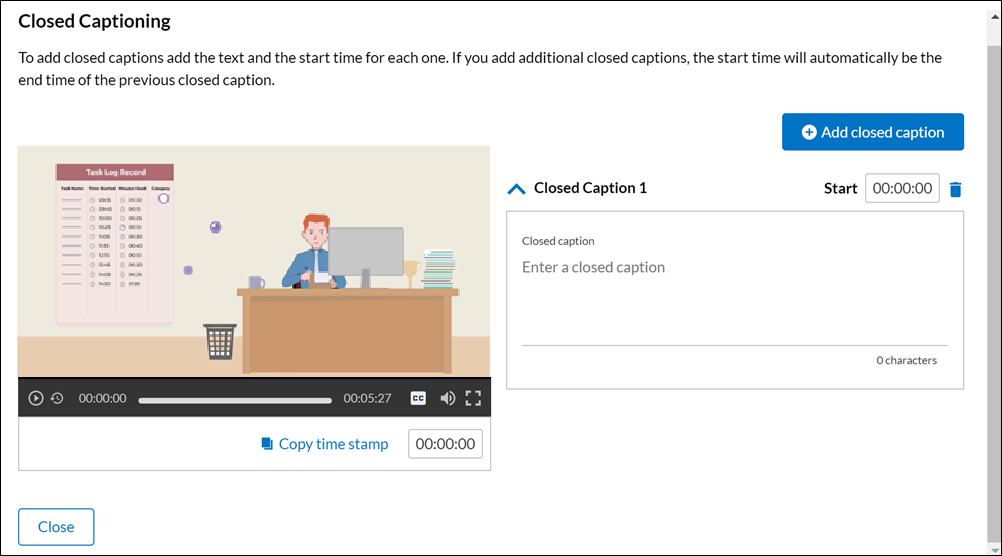Toggle the CC captions button on player
1002x556 pixels.
coord(418,398)
